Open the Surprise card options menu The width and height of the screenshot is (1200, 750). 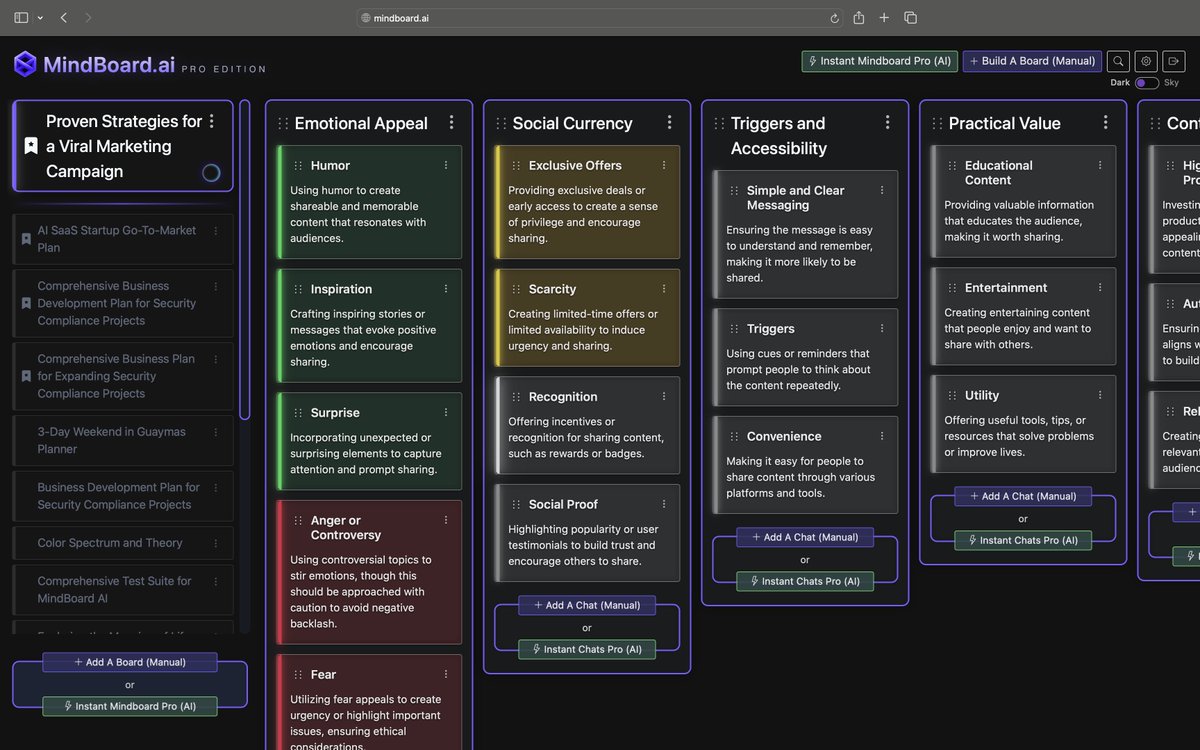[446, 412]
